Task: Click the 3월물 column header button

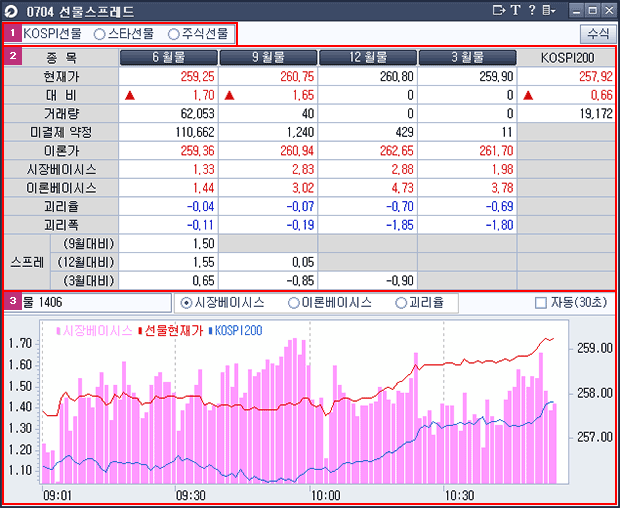Action: point(466,57)
